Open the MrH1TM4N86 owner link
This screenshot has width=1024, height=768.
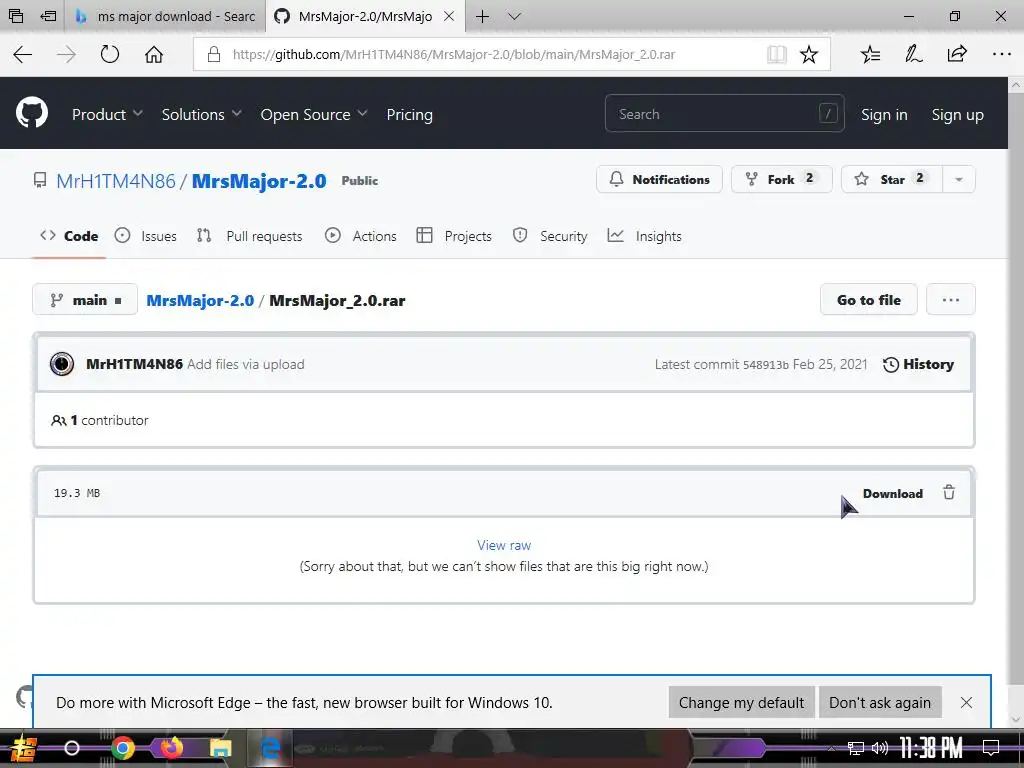coord(116,181)
